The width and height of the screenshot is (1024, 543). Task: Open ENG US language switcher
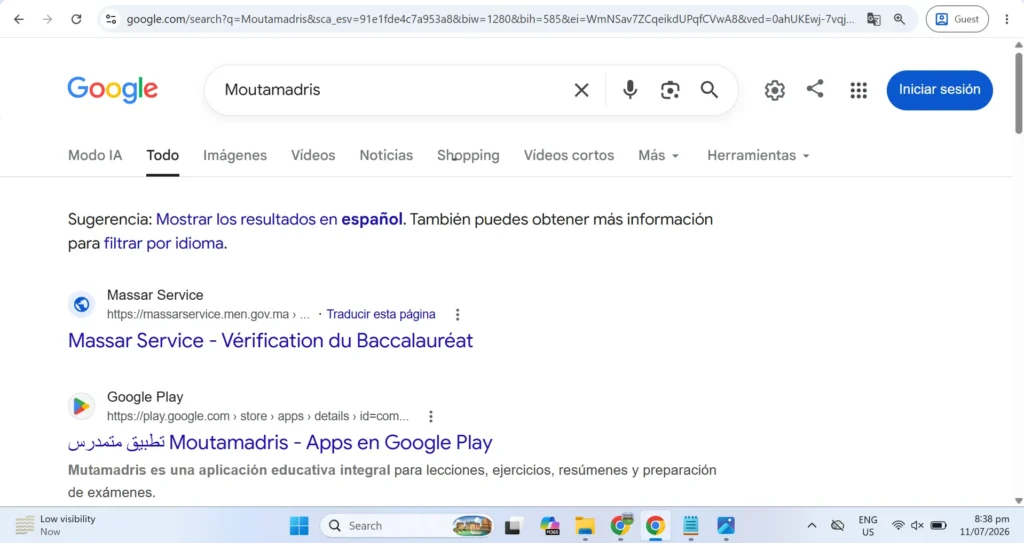[x=867, y=525]
